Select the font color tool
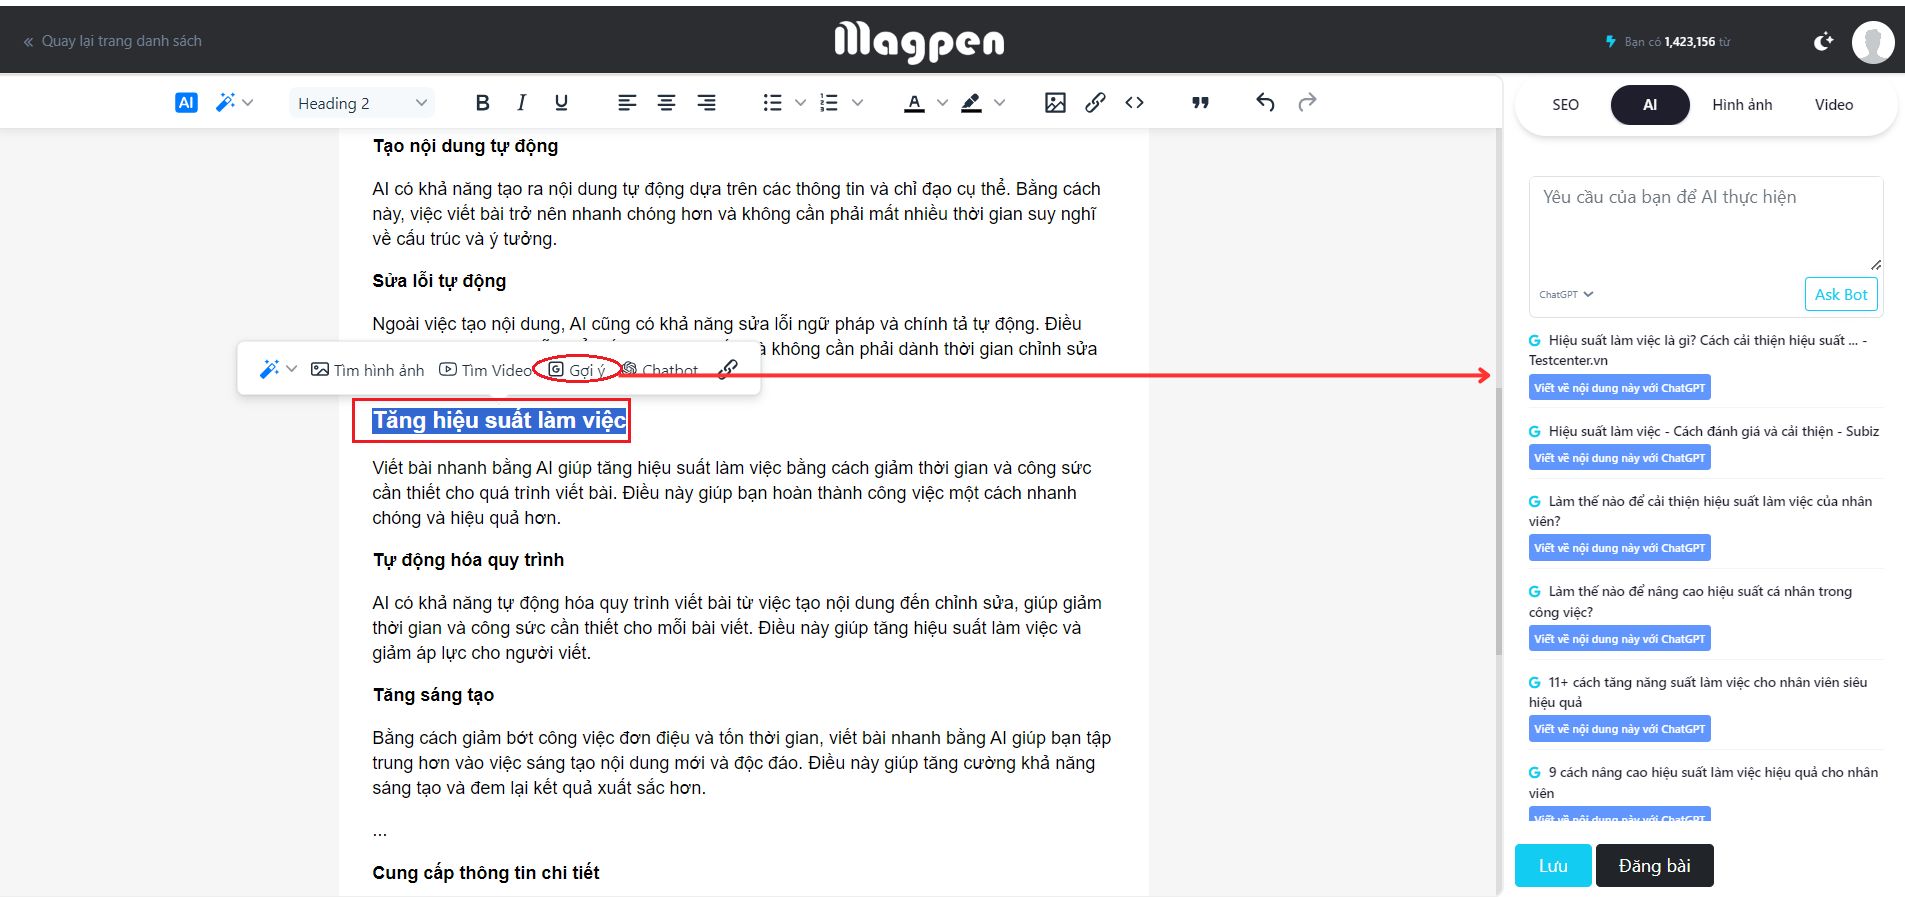The image size is (1905, 897). click(914, 102)
